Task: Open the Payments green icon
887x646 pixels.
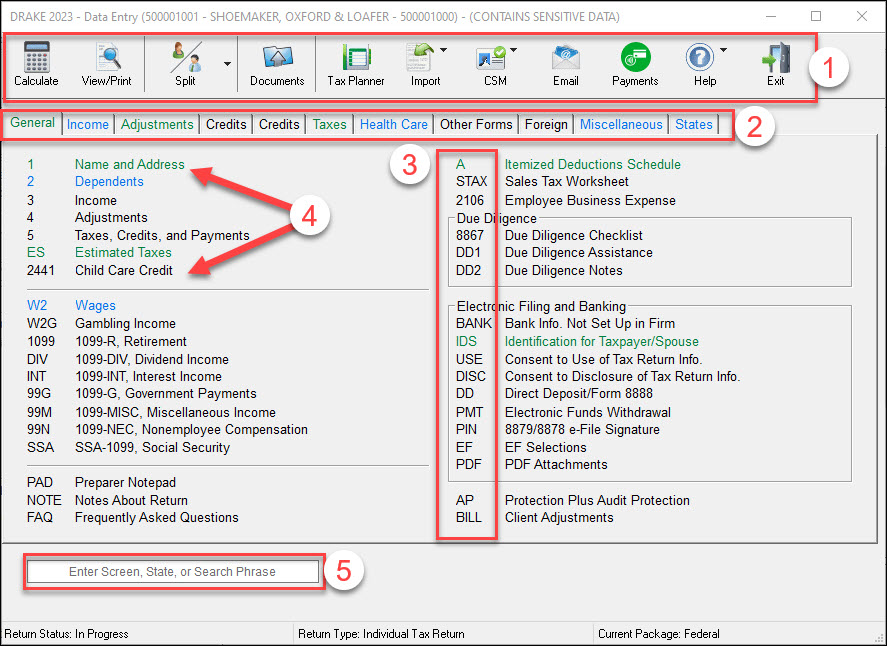Action: pyautogui.click(x=635, y=57)
